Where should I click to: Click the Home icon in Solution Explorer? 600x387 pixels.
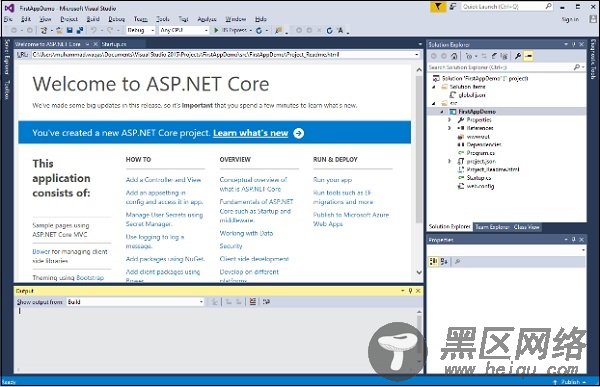[454, 56]
